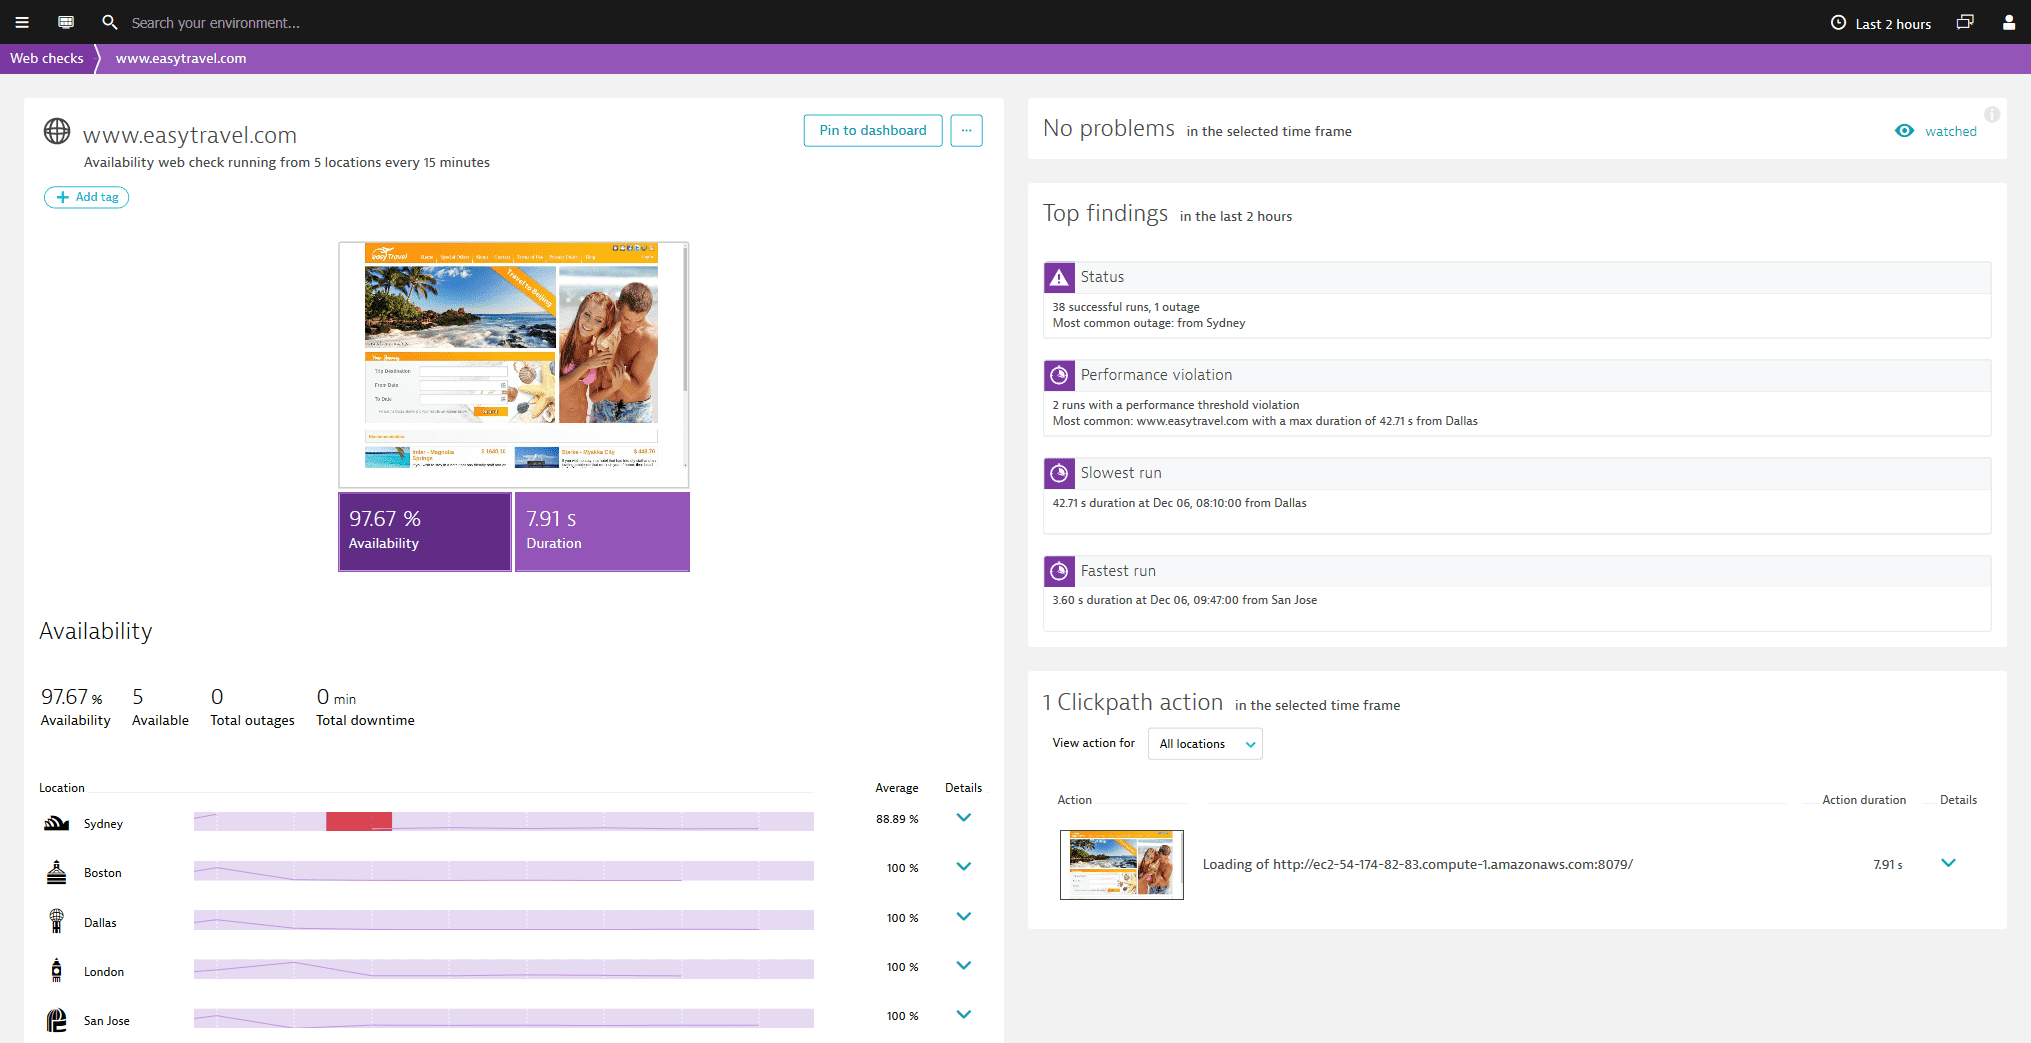Toggle the watched eye indicator
The width and height of the screenshot is (2031, 1043).
(x=1935, y=131)
